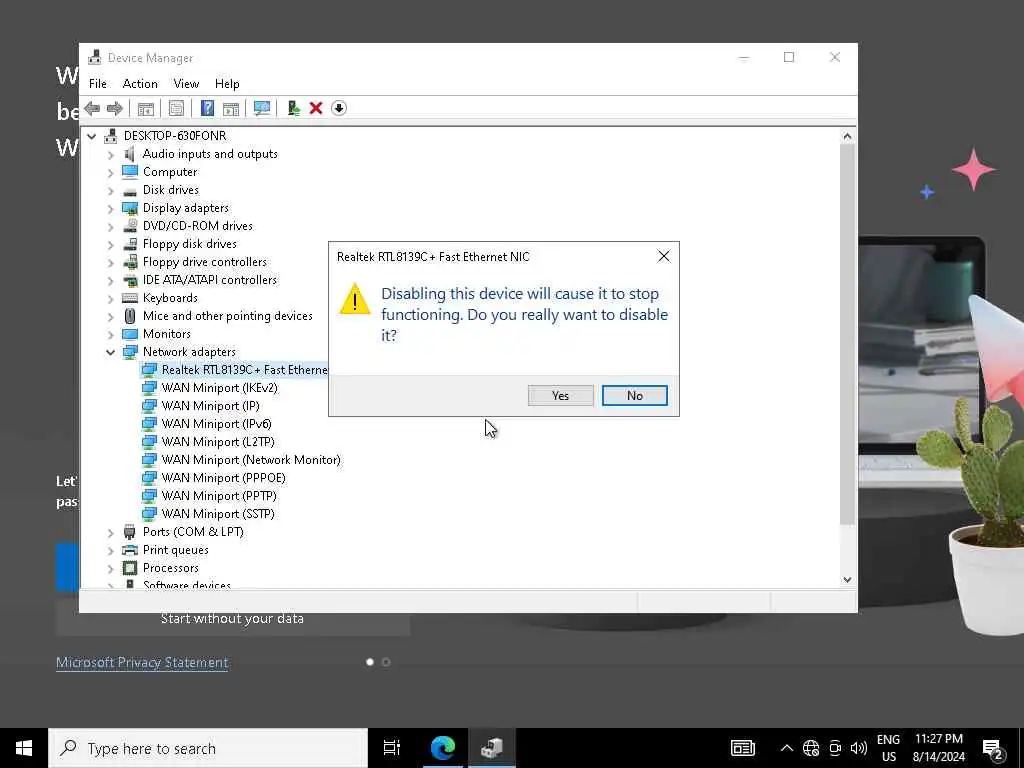Select the first page dot in Edge welcome
Viewport: 1024px width, 768px height.
pyautogui.click(x=370, y=662)
